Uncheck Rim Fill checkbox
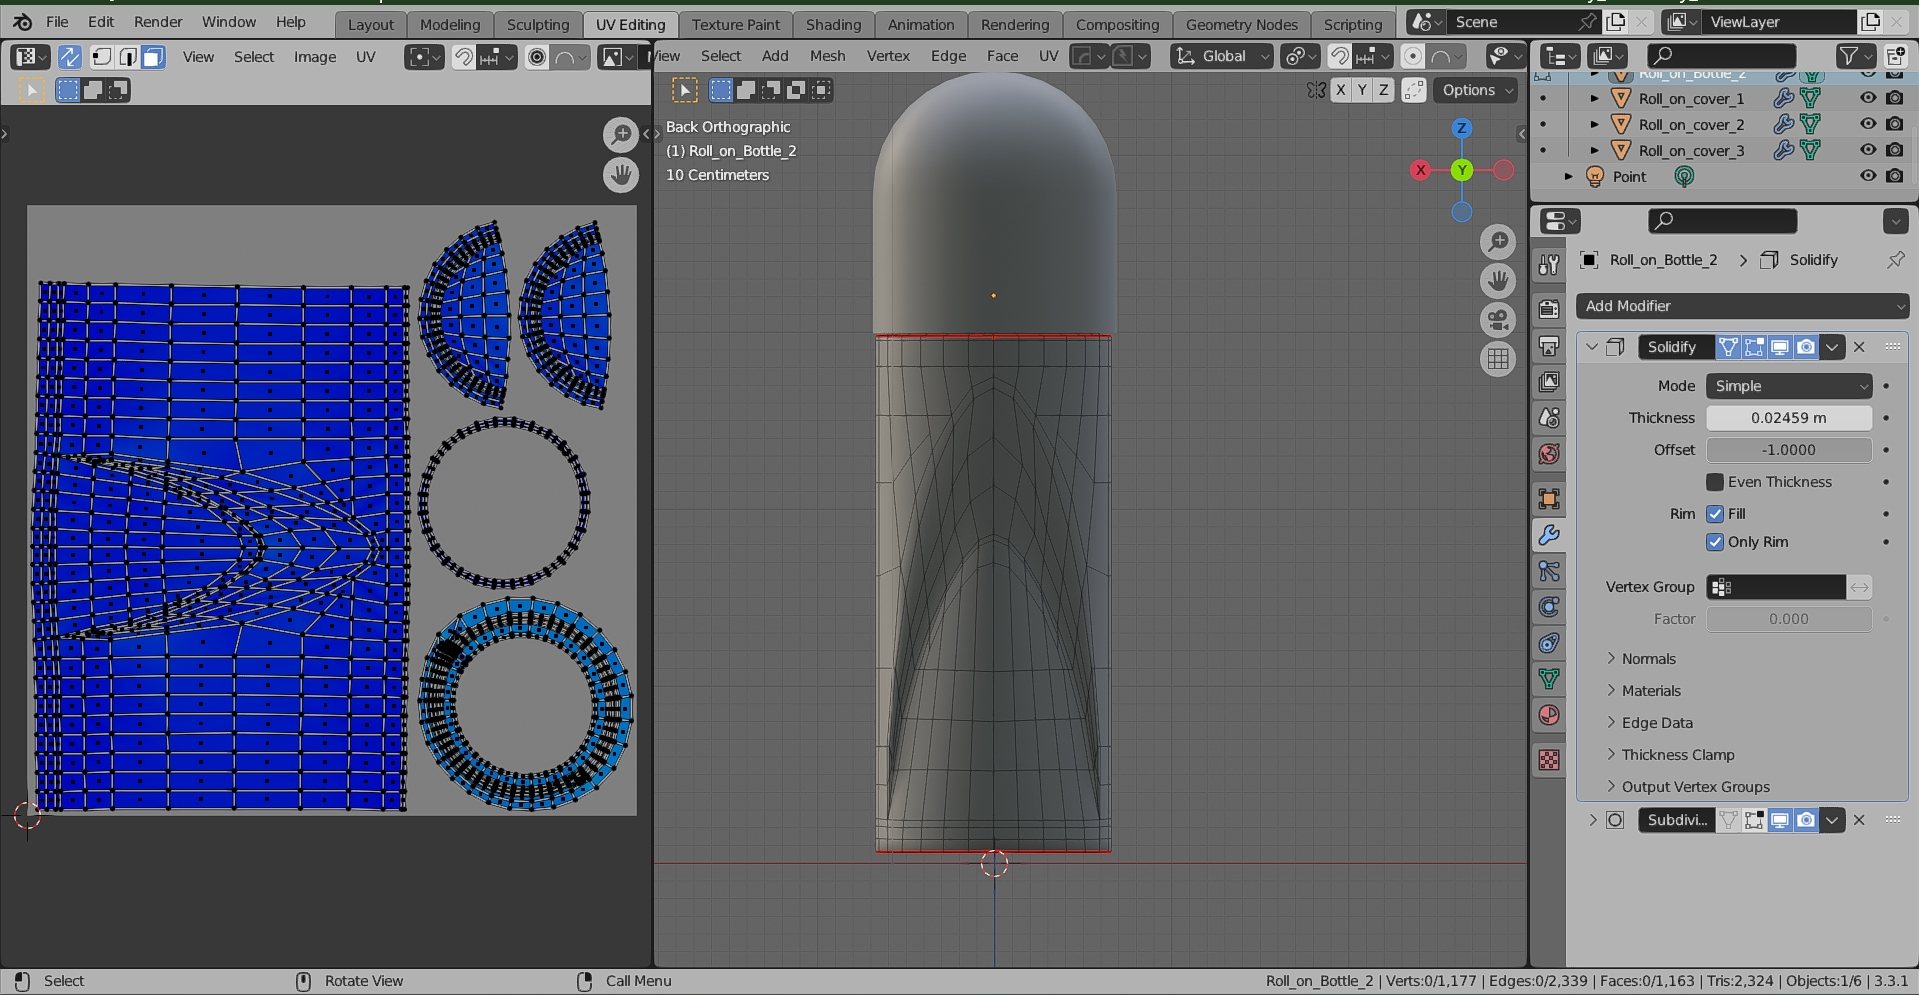 (1715, 514)
